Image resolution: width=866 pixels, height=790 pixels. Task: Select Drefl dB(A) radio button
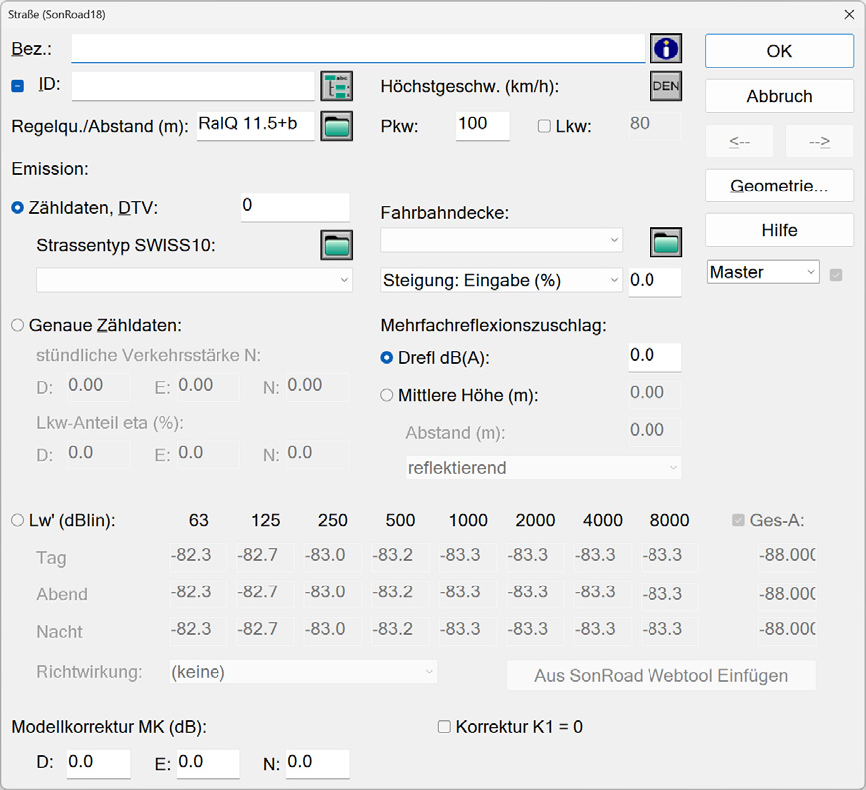click(x=387, y=358)
